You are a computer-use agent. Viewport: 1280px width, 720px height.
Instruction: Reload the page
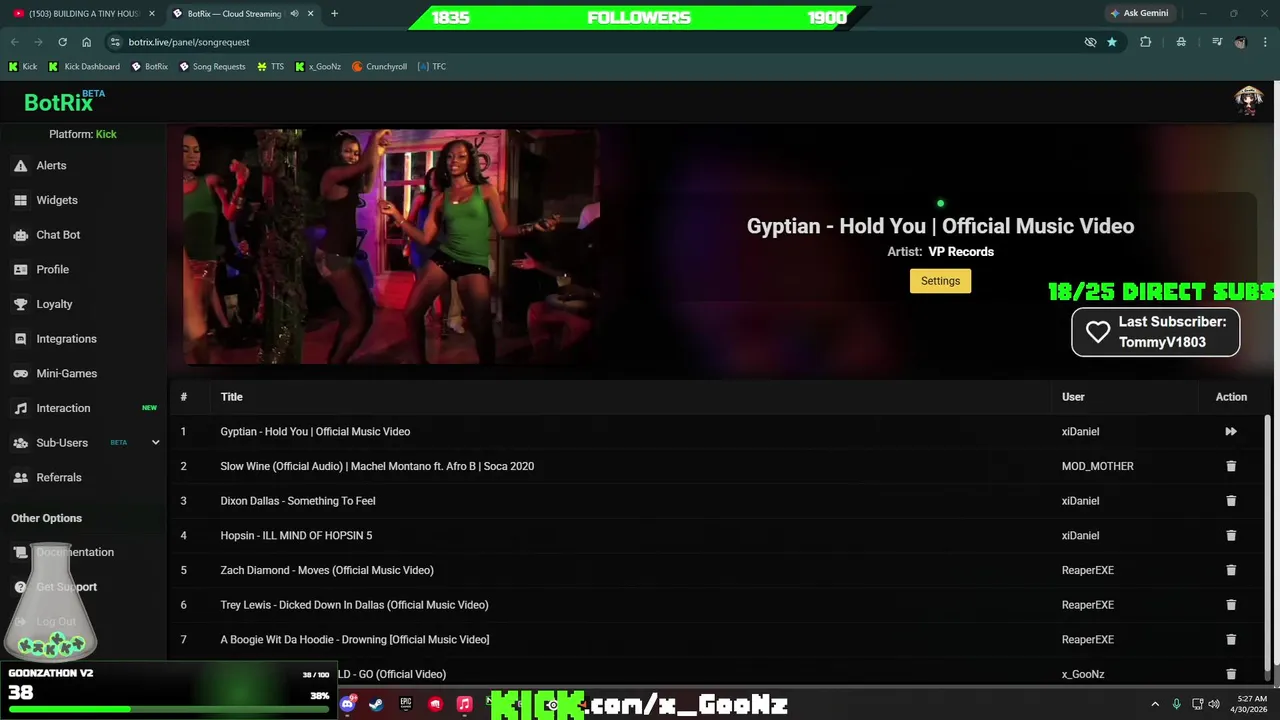62,42
